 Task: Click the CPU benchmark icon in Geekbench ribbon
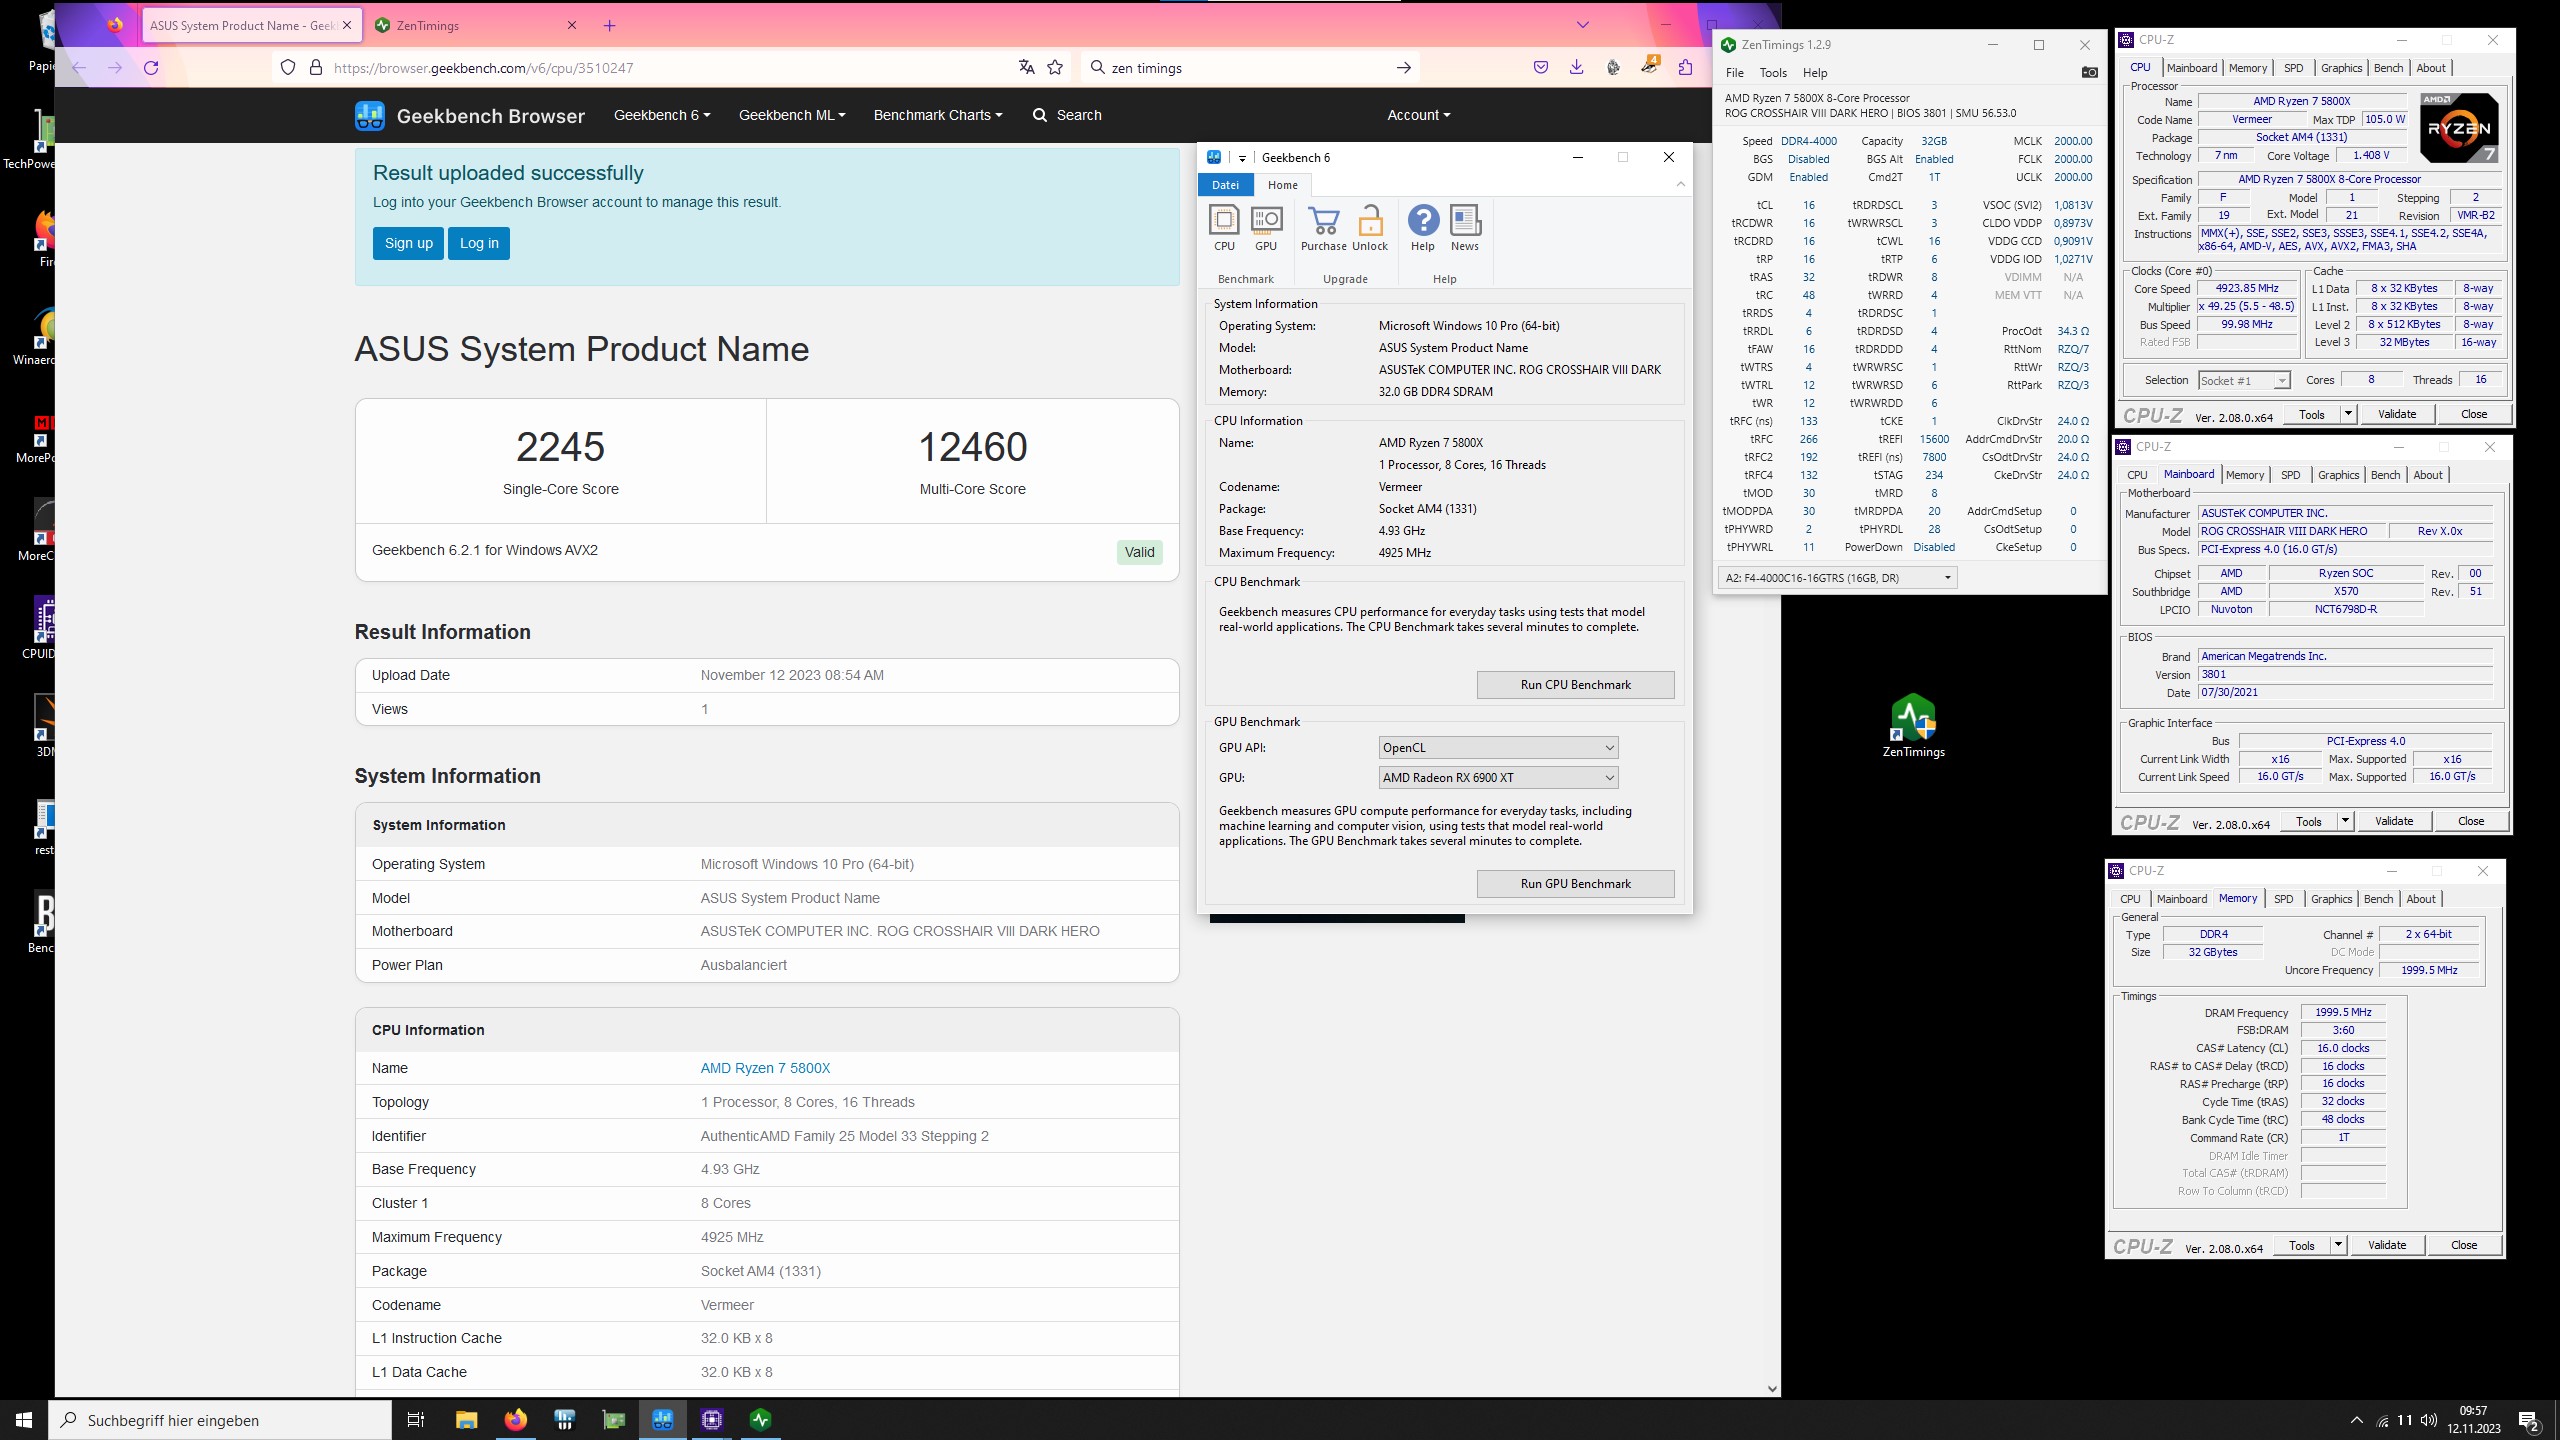1224,228
